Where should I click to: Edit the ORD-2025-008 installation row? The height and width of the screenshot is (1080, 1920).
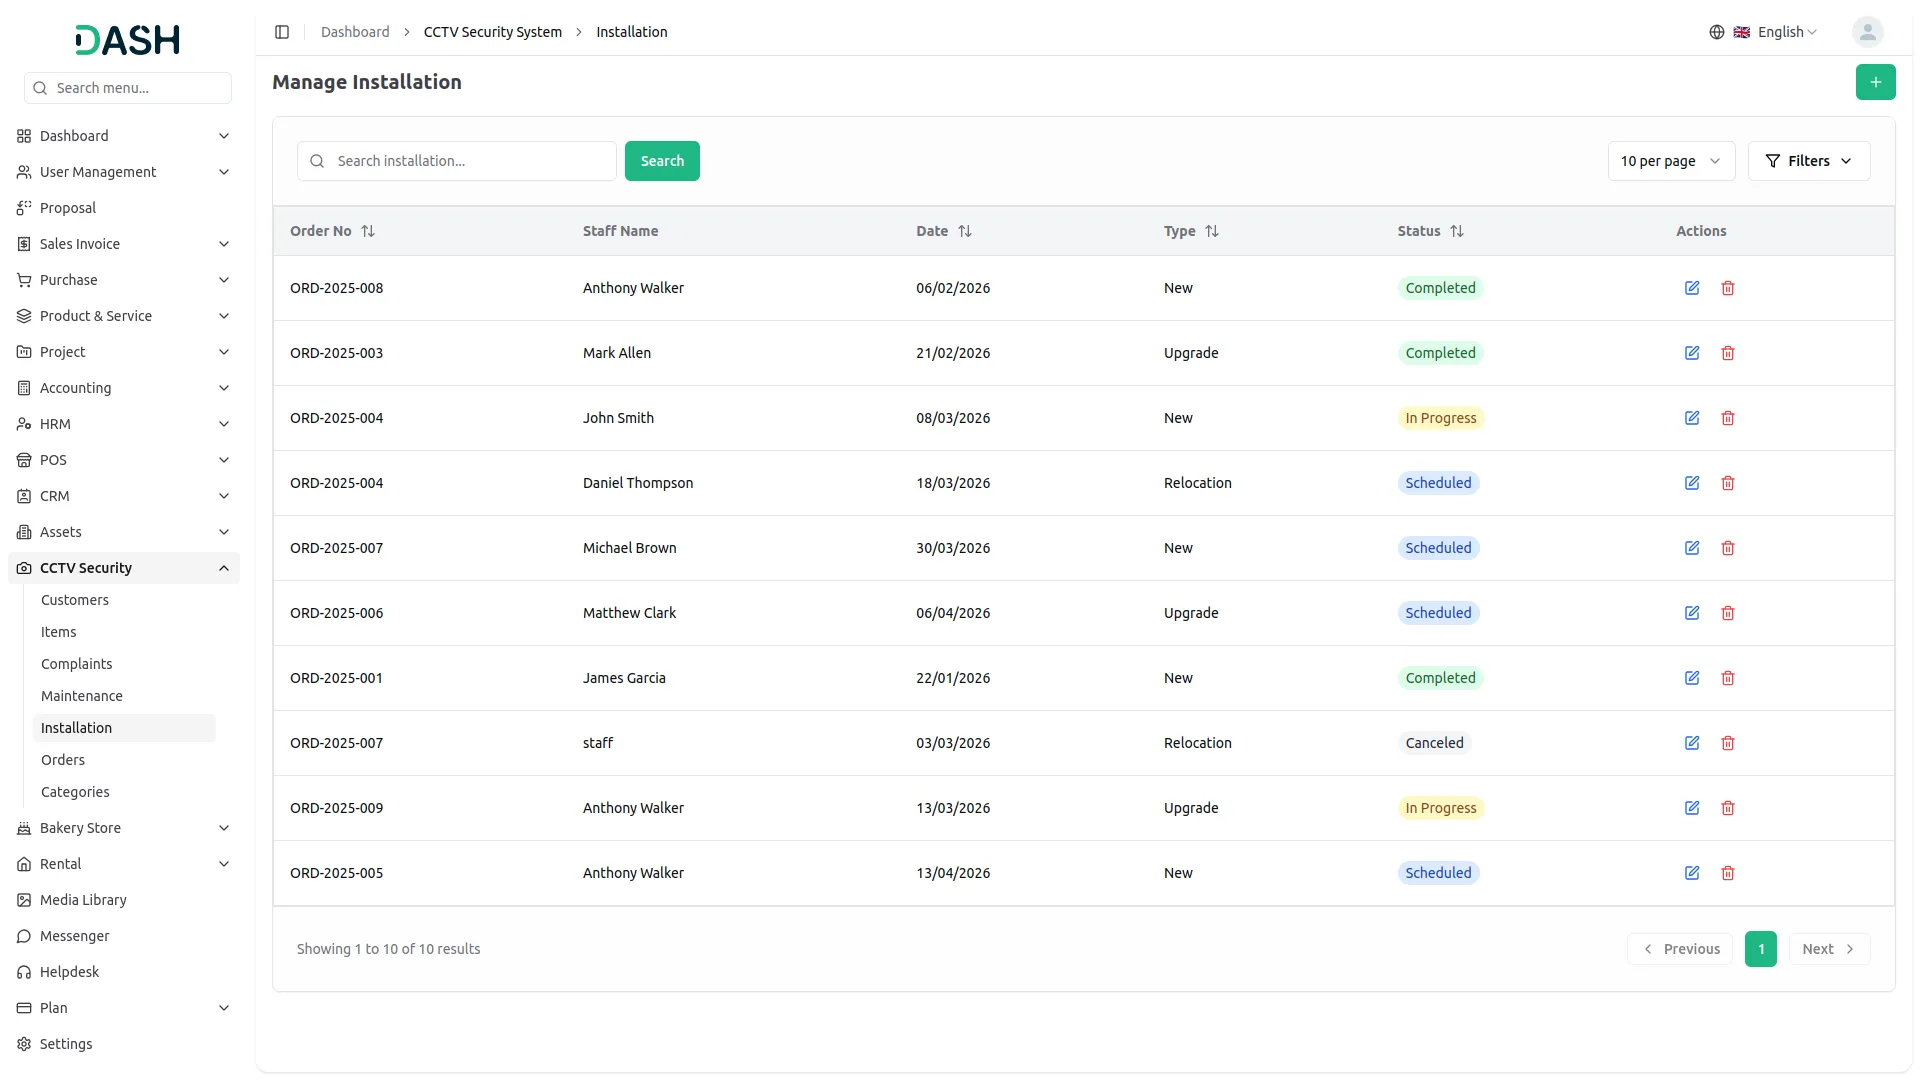pos(1692,288)
